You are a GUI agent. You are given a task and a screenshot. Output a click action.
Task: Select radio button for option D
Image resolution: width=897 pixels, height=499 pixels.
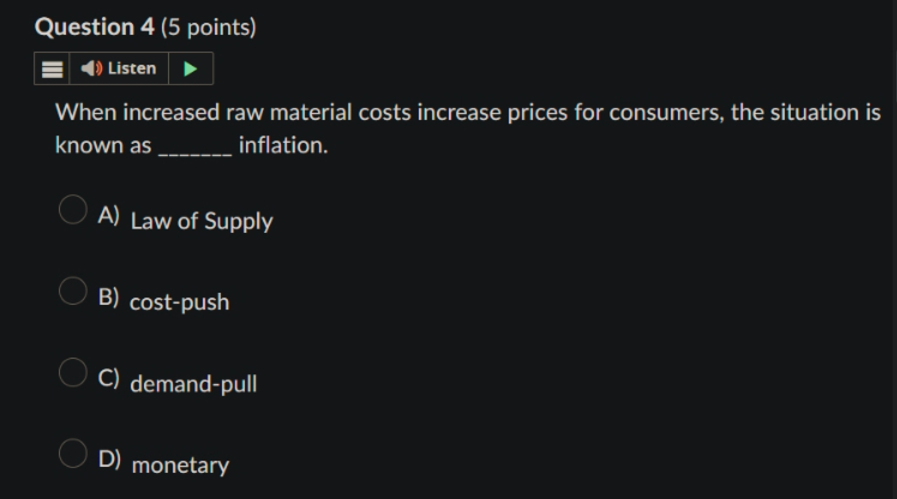pos(73,453)
